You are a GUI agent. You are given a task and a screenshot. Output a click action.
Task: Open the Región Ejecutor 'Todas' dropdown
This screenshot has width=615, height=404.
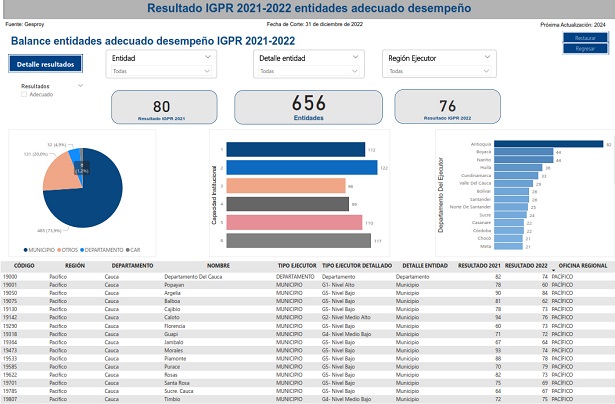point(439,71)
